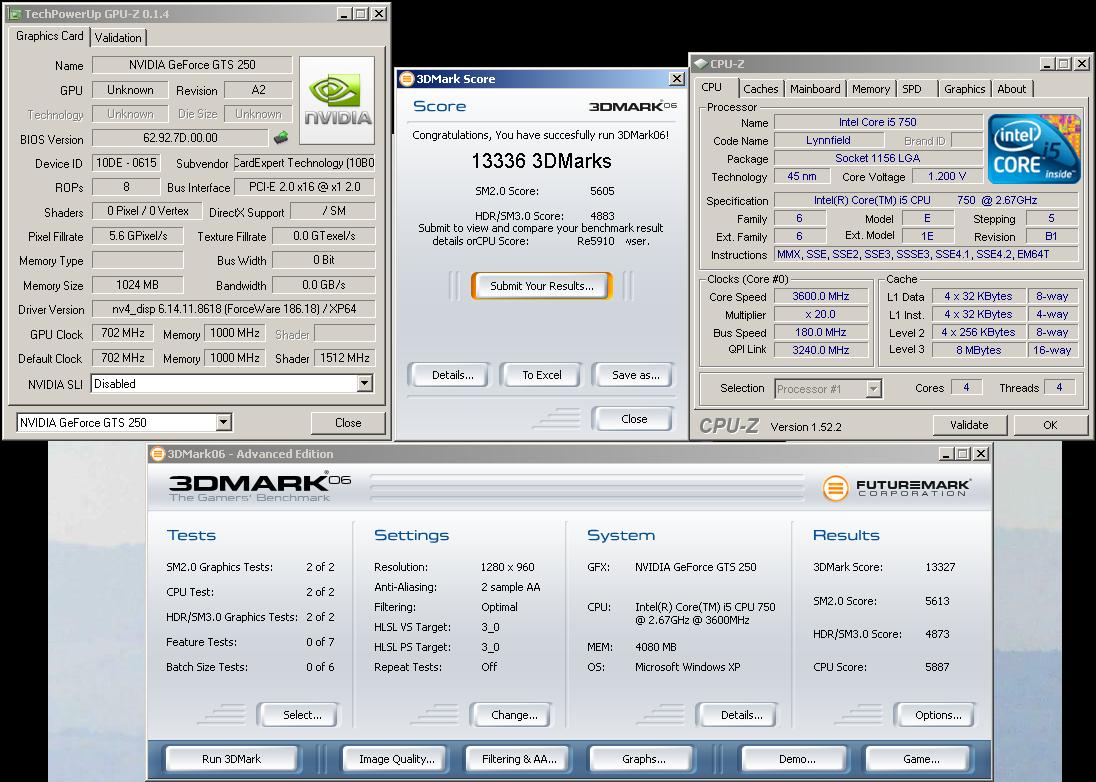Click the Memory Size value 1024 MB
The width and height of the screenshot is (1096, 782).
tap(138, 285)
